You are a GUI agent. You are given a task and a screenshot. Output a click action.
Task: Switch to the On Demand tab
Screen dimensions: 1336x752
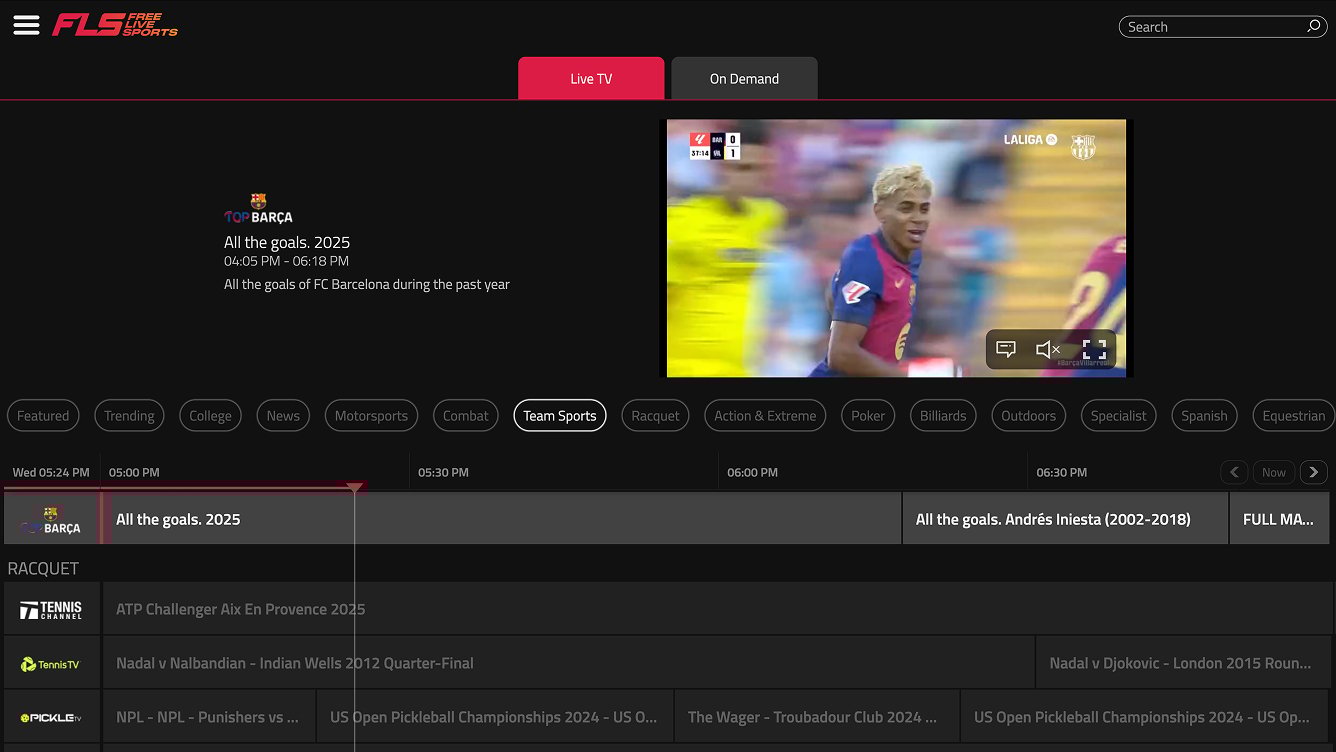click(x=744, y=77)
